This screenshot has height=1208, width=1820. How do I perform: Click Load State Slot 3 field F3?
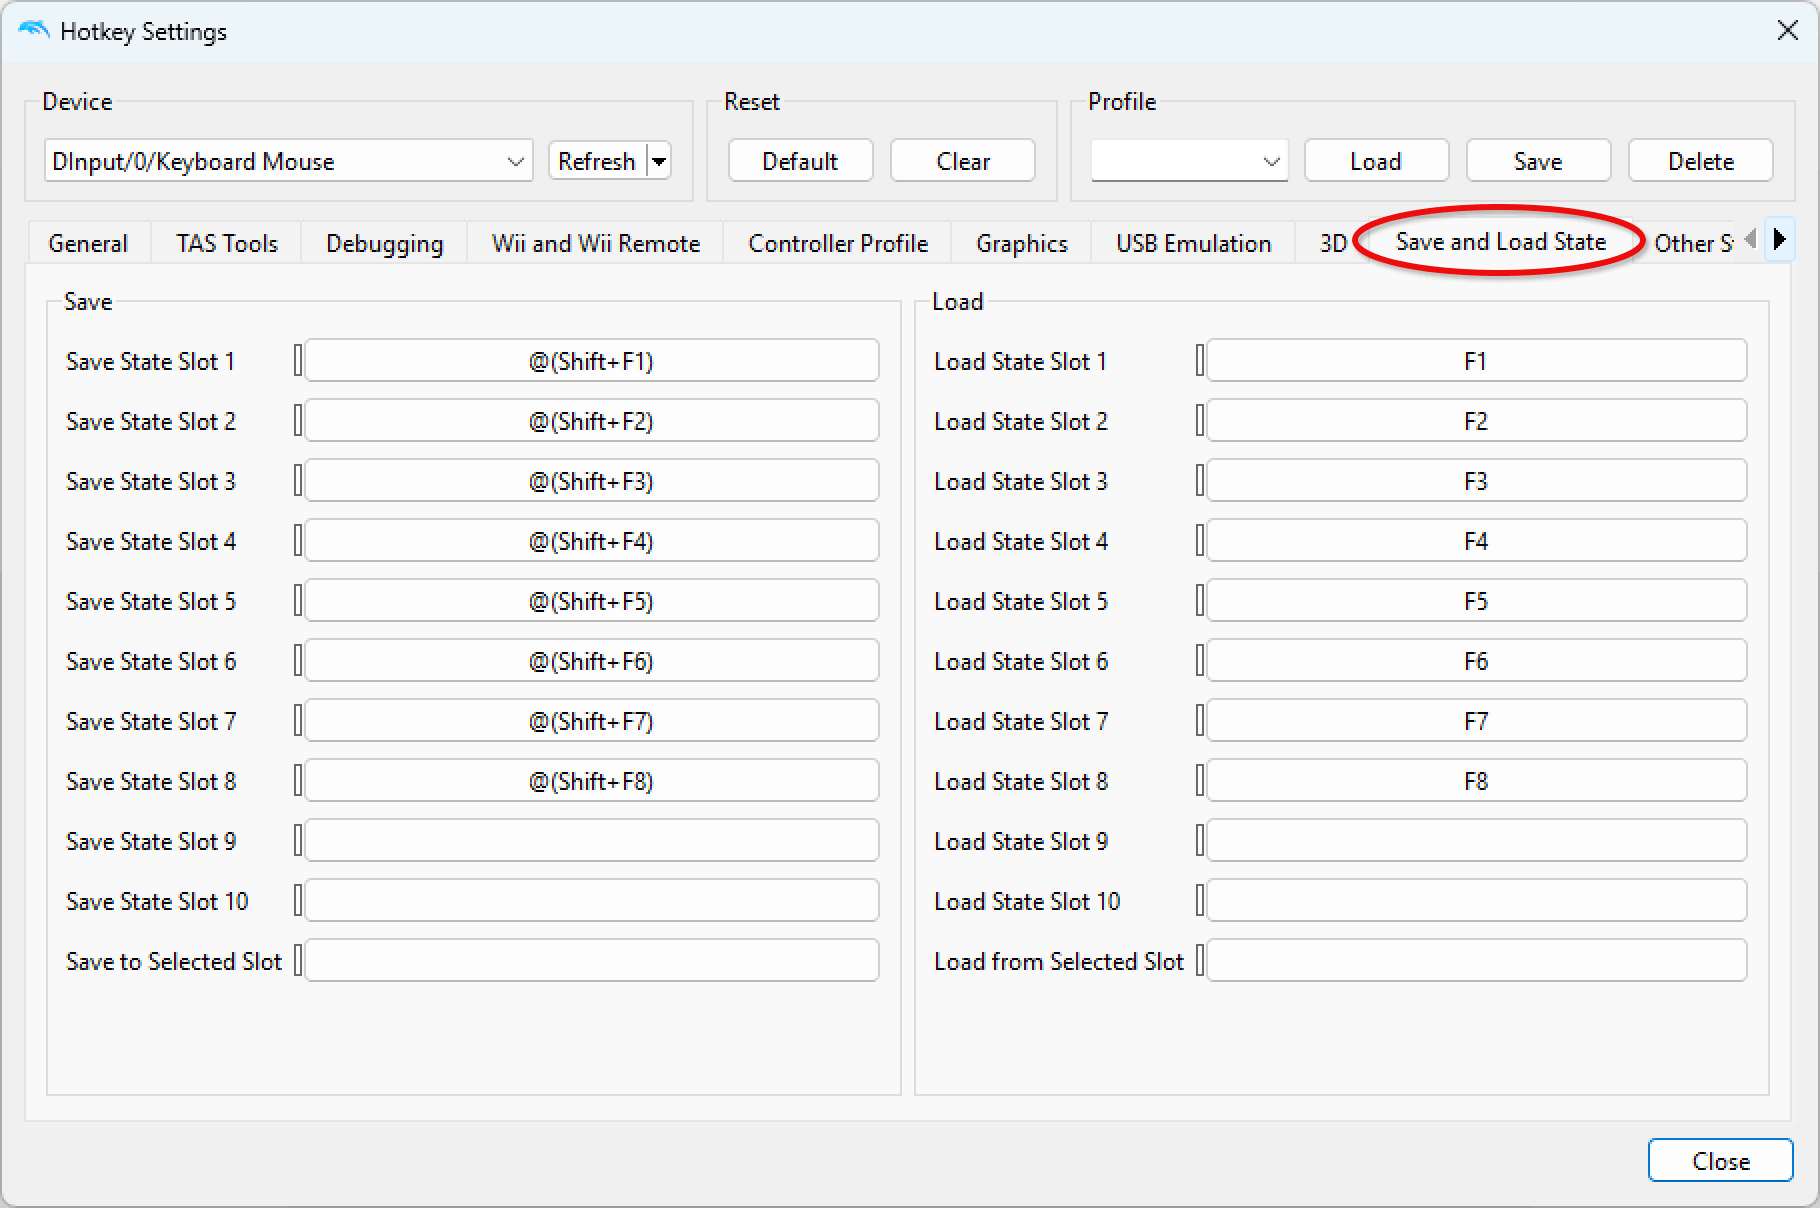(x=1477, y=481)
